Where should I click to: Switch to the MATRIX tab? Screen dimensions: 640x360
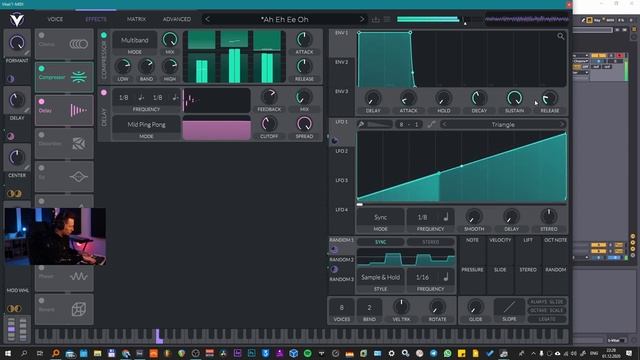point(136,19)
